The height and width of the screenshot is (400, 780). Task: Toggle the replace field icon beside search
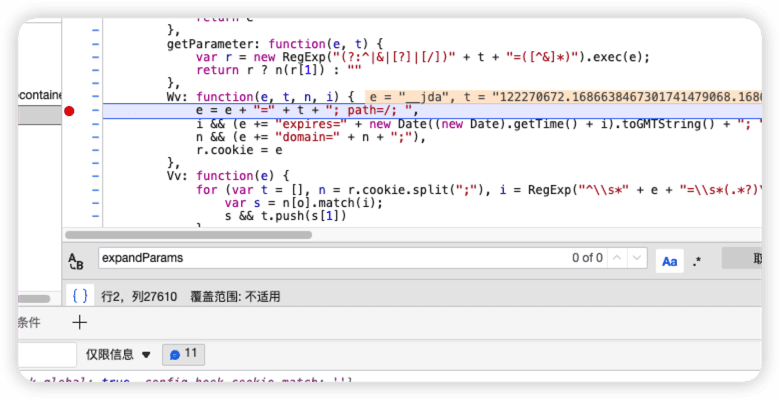(76, 260)
